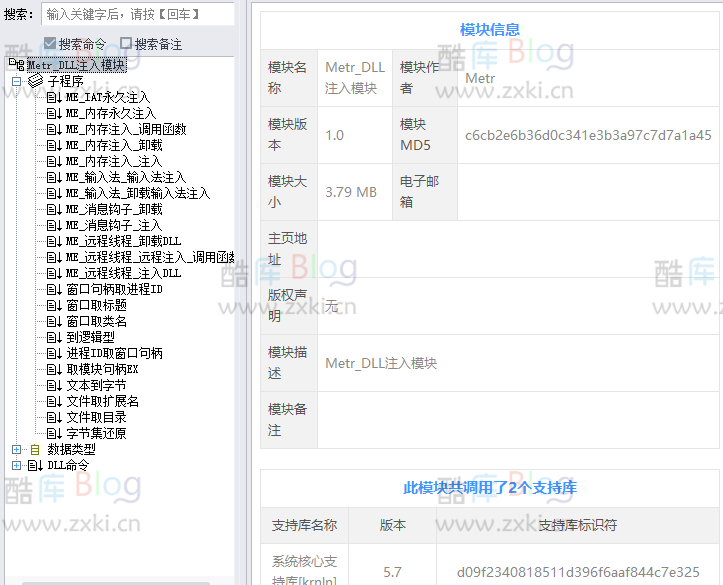723x585 pixels.
Task: Click icon beside 字节集还原
Action: [54, 434]
